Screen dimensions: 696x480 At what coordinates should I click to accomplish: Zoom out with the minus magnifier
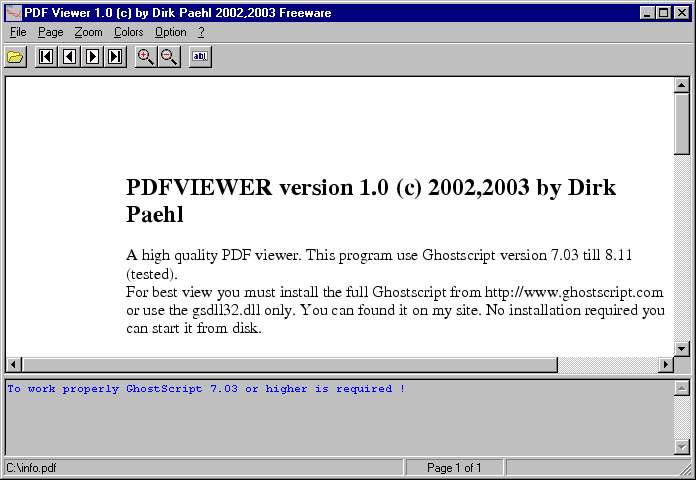tap(169, 57)
